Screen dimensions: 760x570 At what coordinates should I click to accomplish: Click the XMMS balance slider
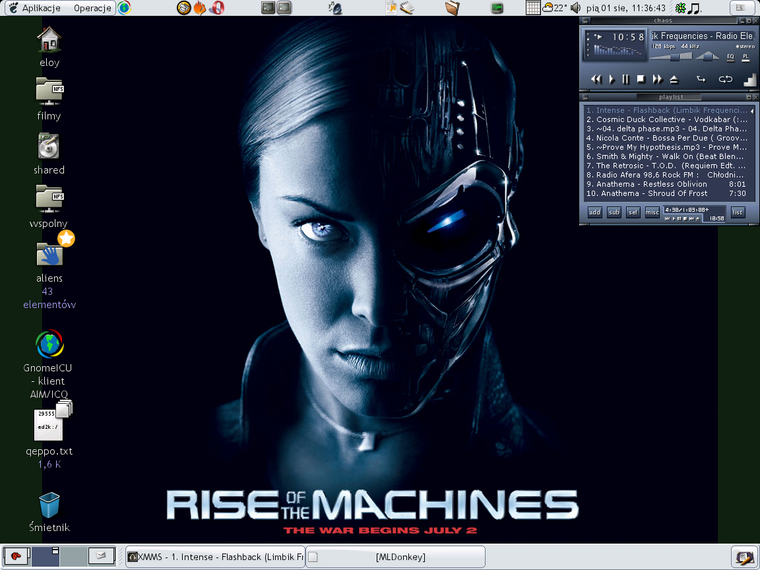pos(707,56)
